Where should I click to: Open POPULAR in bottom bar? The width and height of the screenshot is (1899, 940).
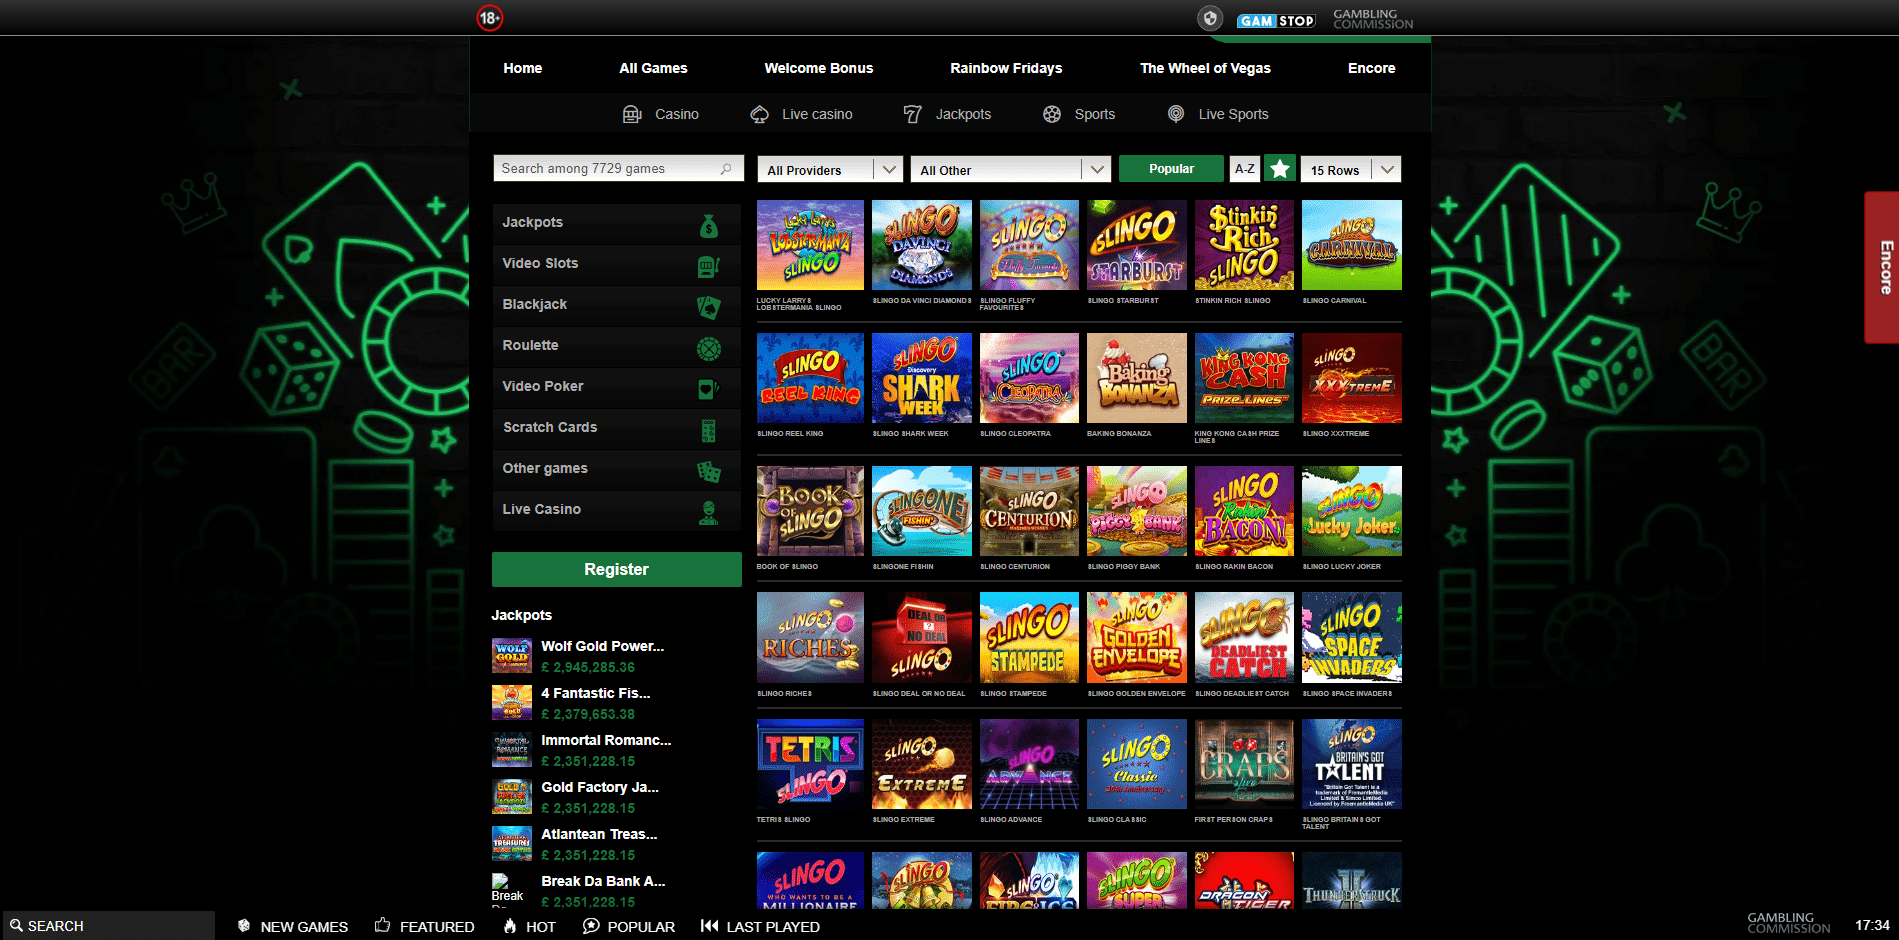(629, 926)
